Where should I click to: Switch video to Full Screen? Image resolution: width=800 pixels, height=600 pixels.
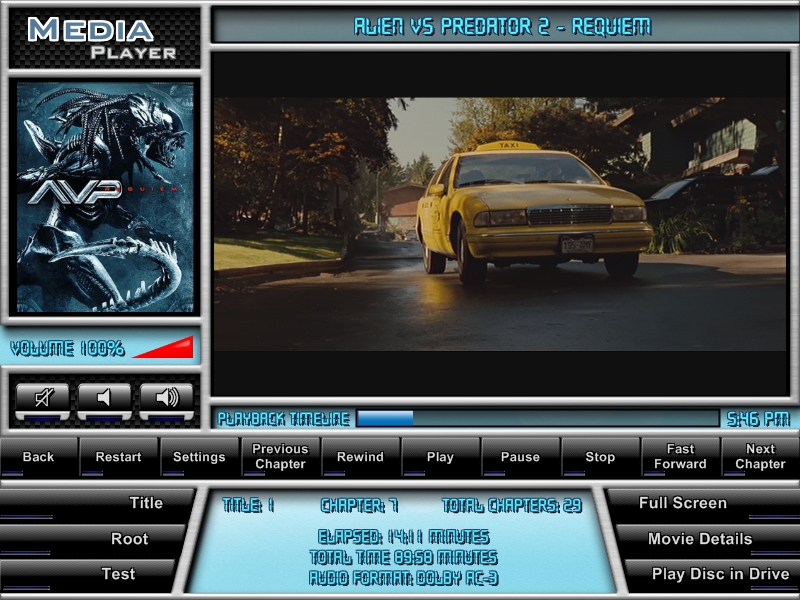click(703, 504)
